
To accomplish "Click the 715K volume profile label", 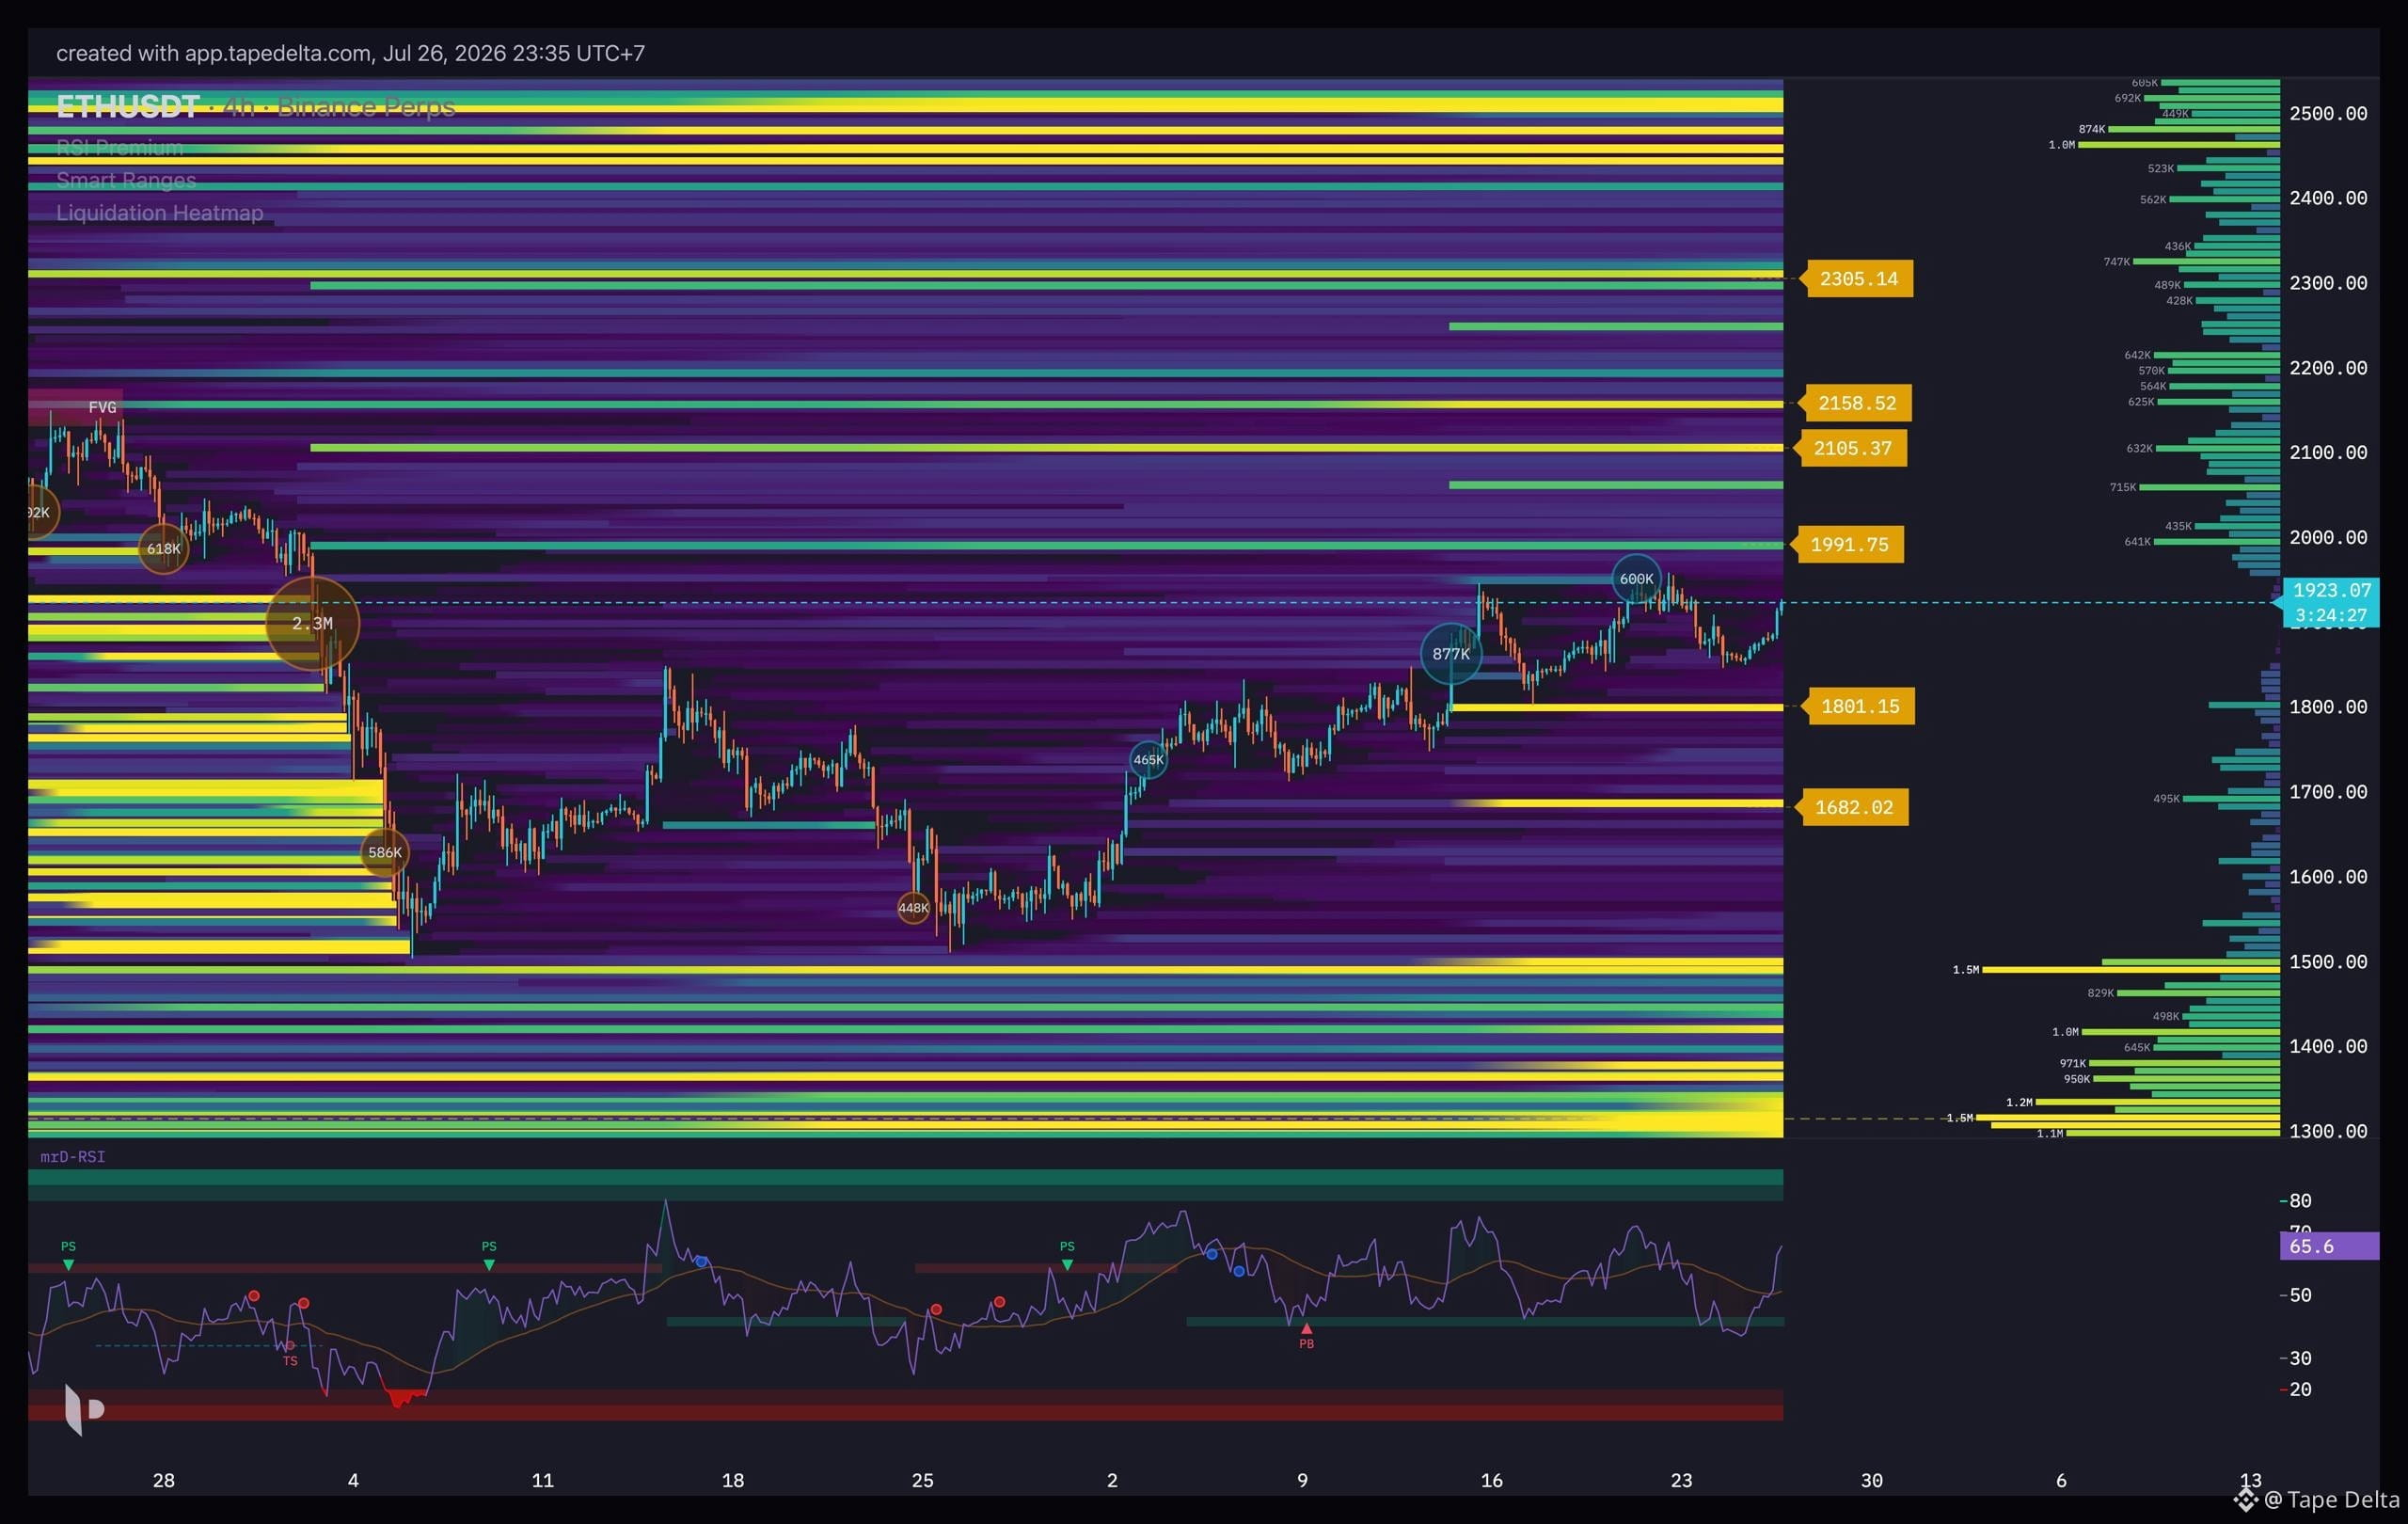I will coord(2122,487).
